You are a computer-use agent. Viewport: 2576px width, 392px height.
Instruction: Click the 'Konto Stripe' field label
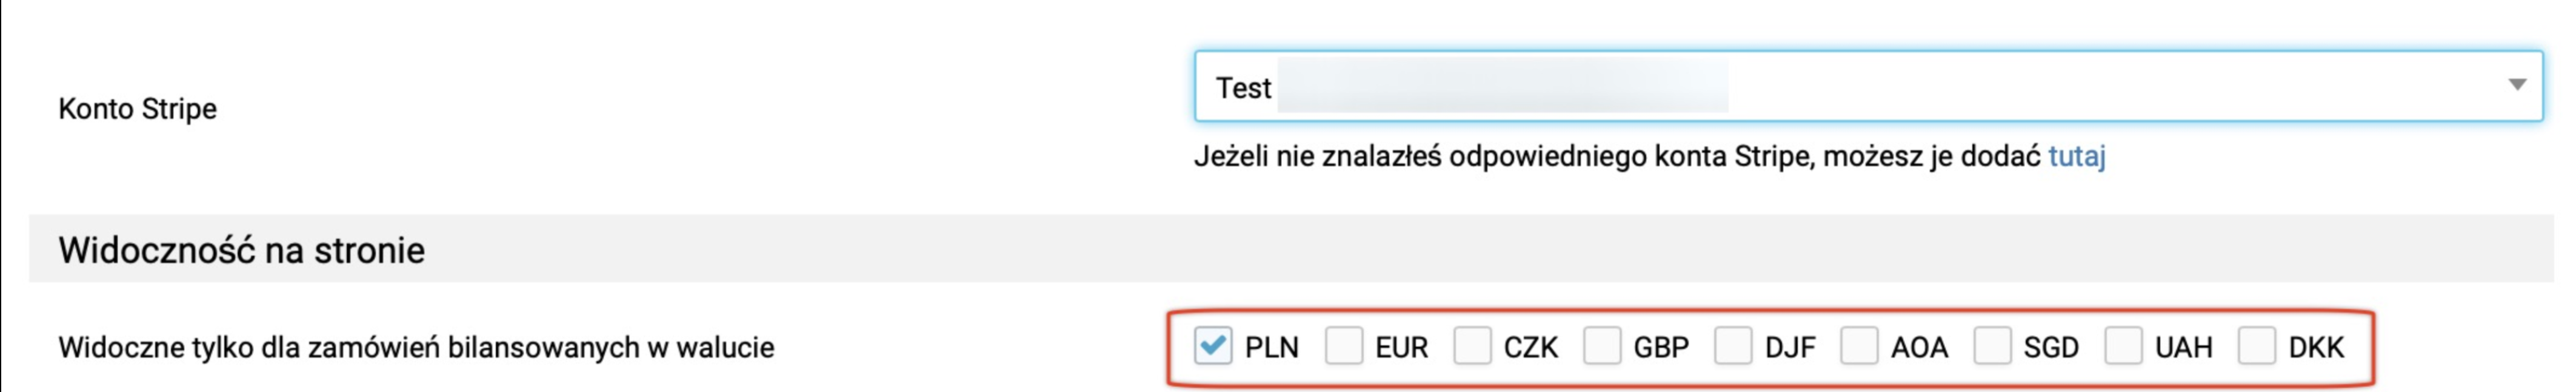click(137, 108)
